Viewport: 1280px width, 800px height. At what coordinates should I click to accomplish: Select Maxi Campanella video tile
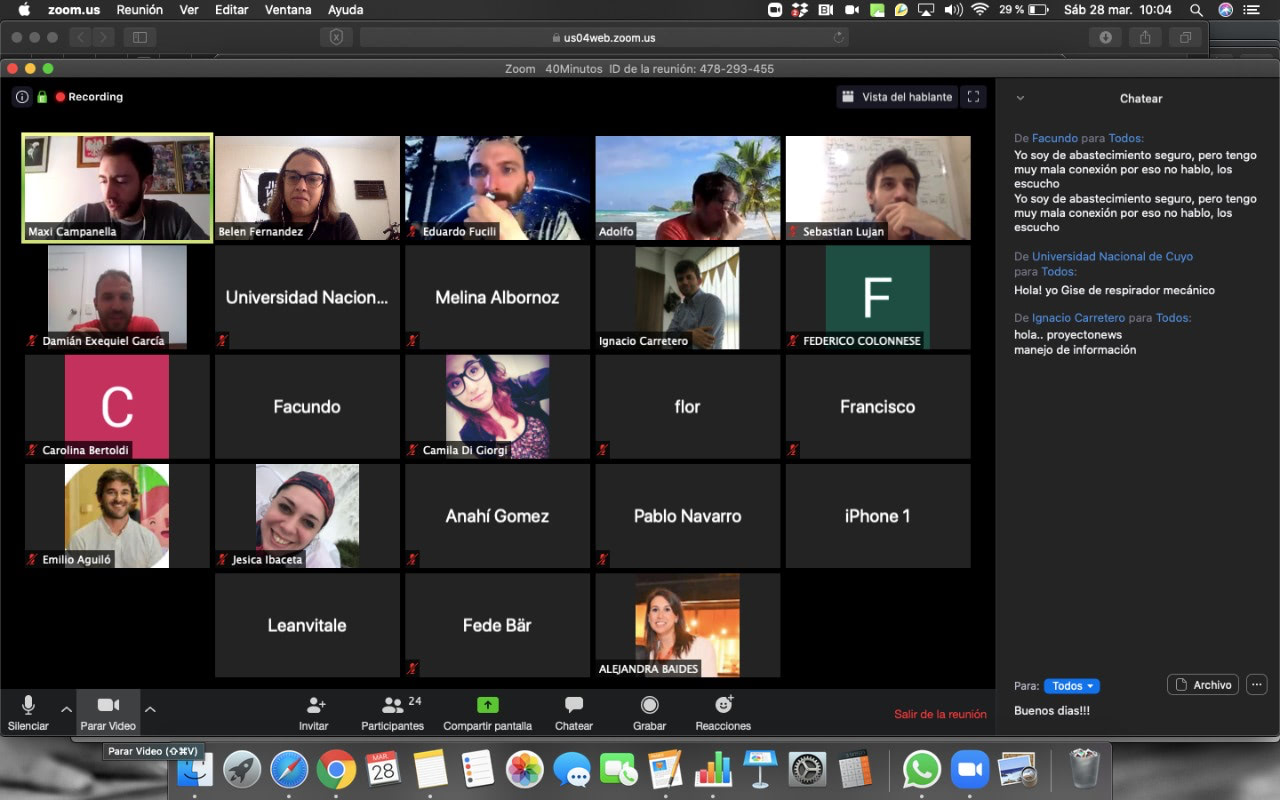tap(117, 188)
